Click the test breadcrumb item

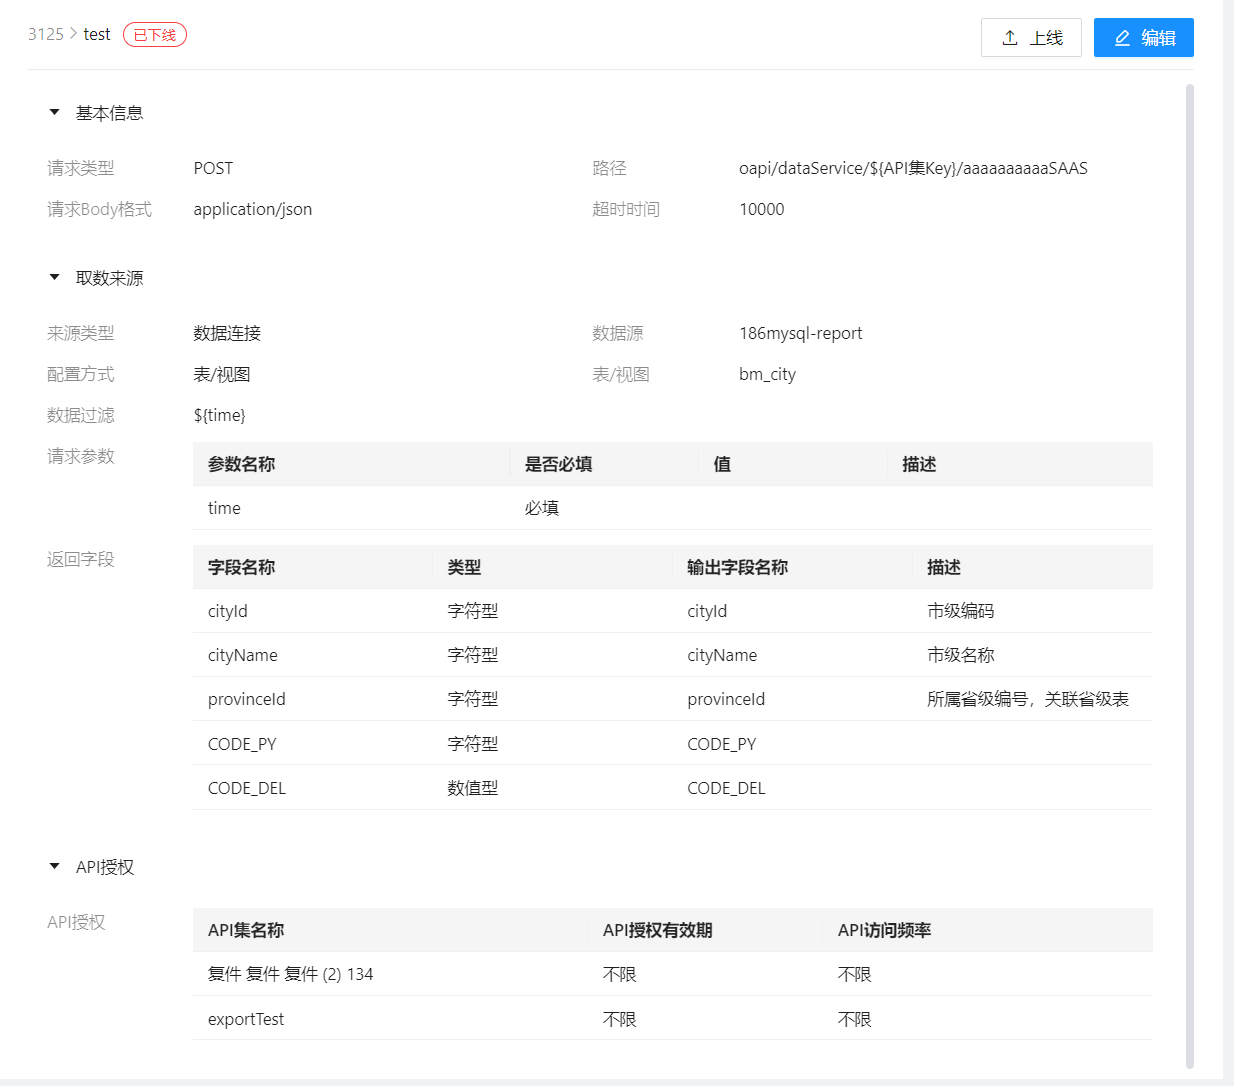[97, 34]
